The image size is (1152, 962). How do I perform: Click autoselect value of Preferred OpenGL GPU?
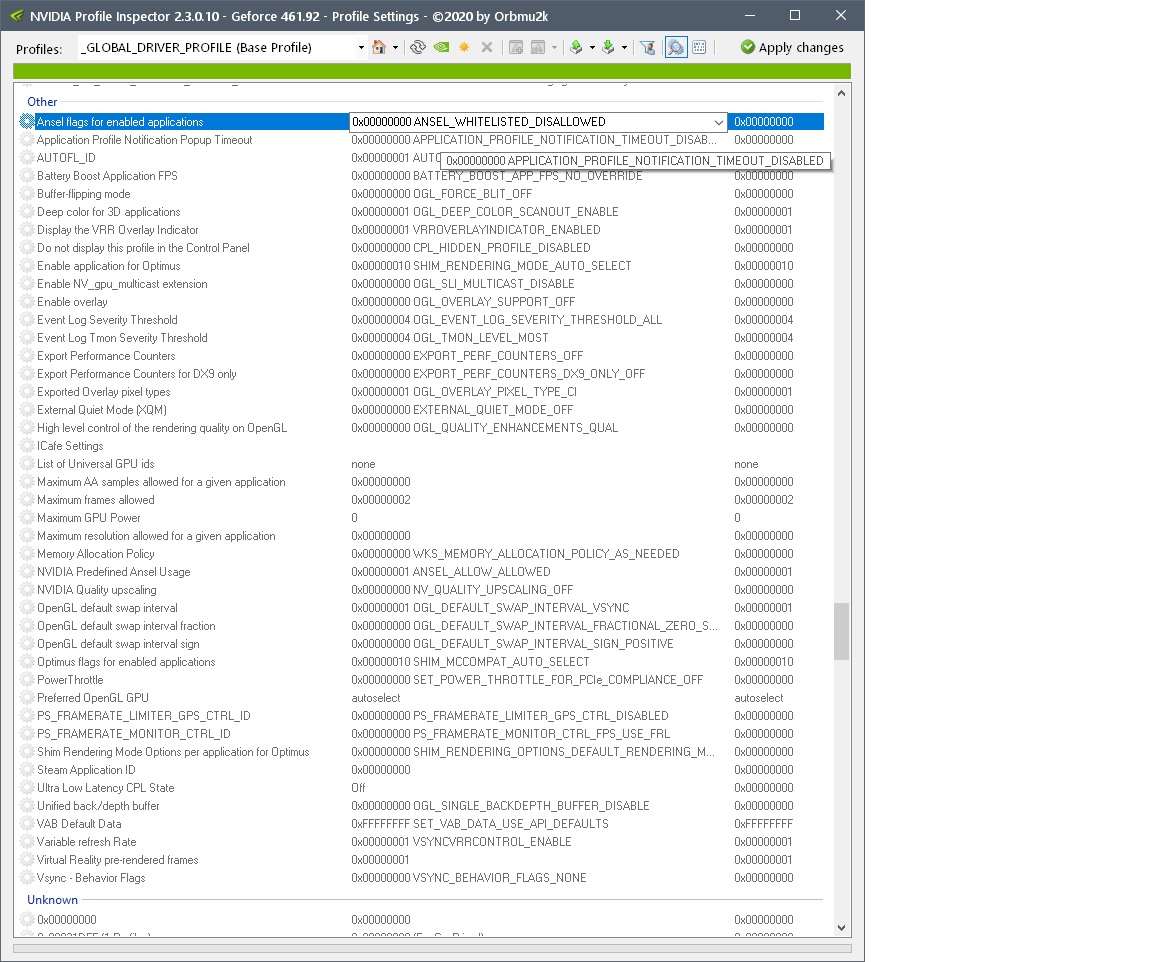[375, 698]
